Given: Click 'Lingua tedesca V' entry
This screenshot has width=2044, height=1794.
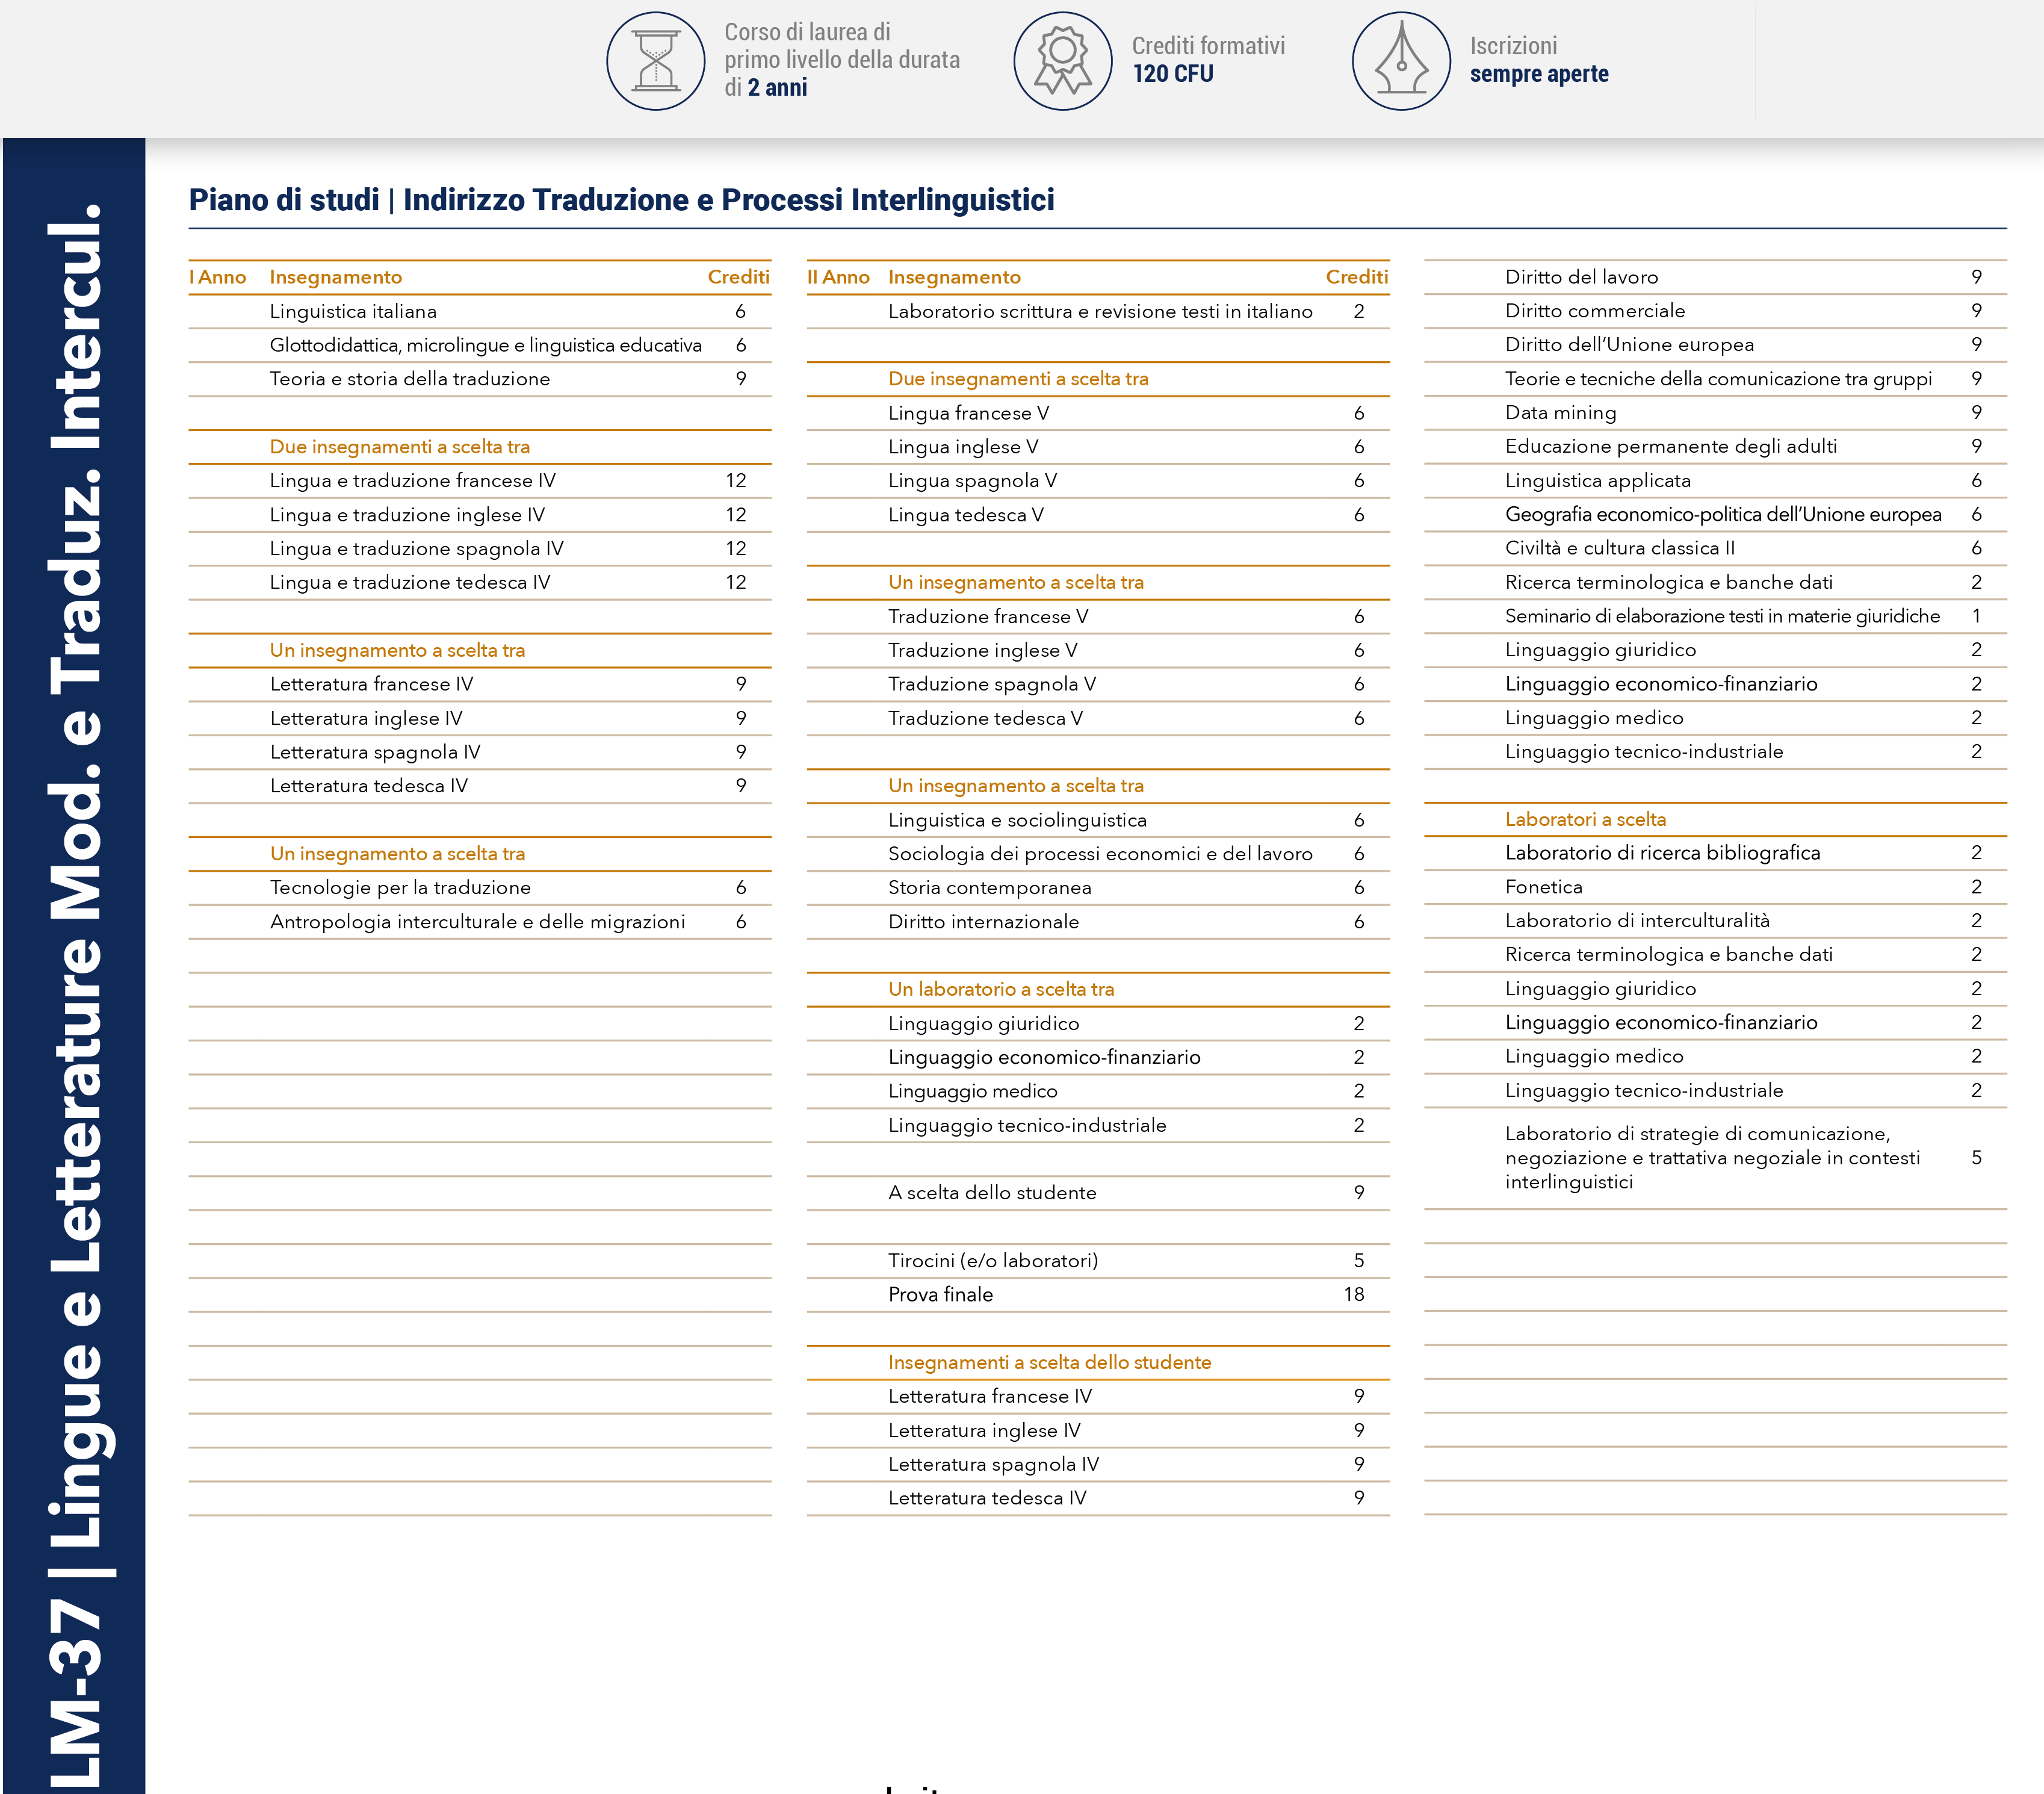Looking at the screenshot, I should 966,515.
